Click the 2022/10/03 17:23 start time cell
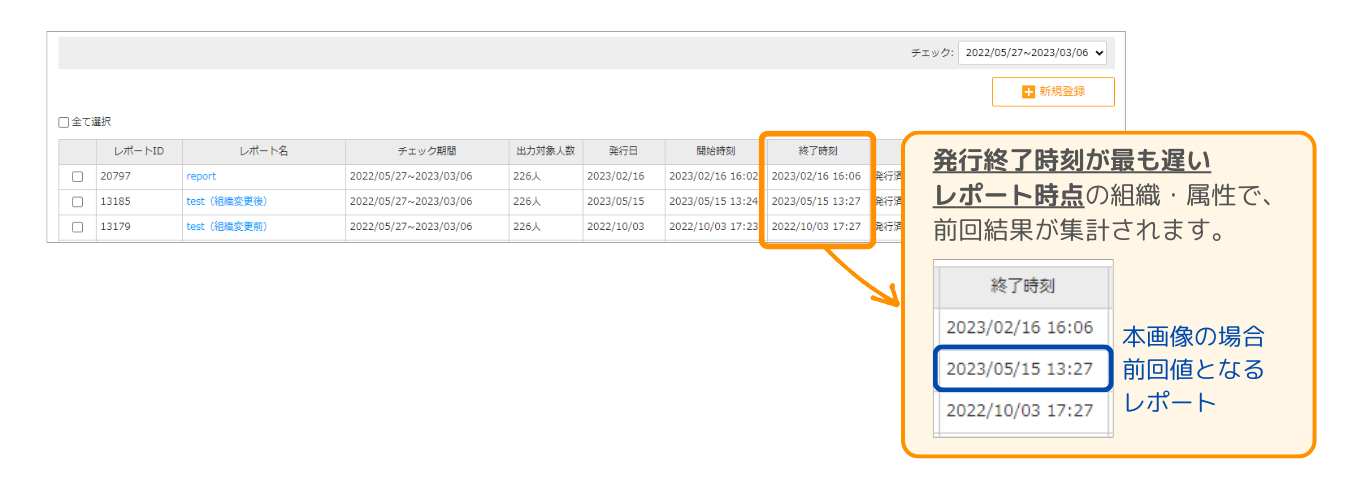The height and width of the screenshot is (484, 1366). point(714,227)
